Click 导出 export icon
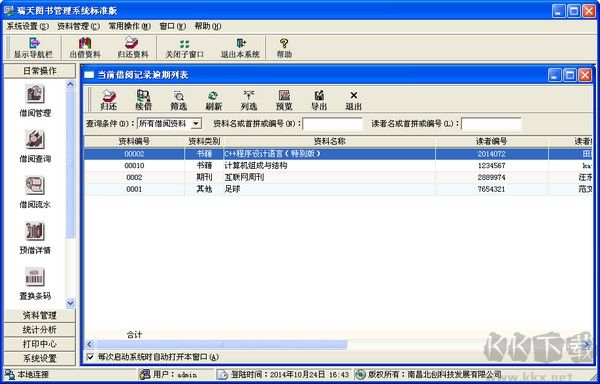This screenshot has width=600, height=384. [x=319, y=100]
